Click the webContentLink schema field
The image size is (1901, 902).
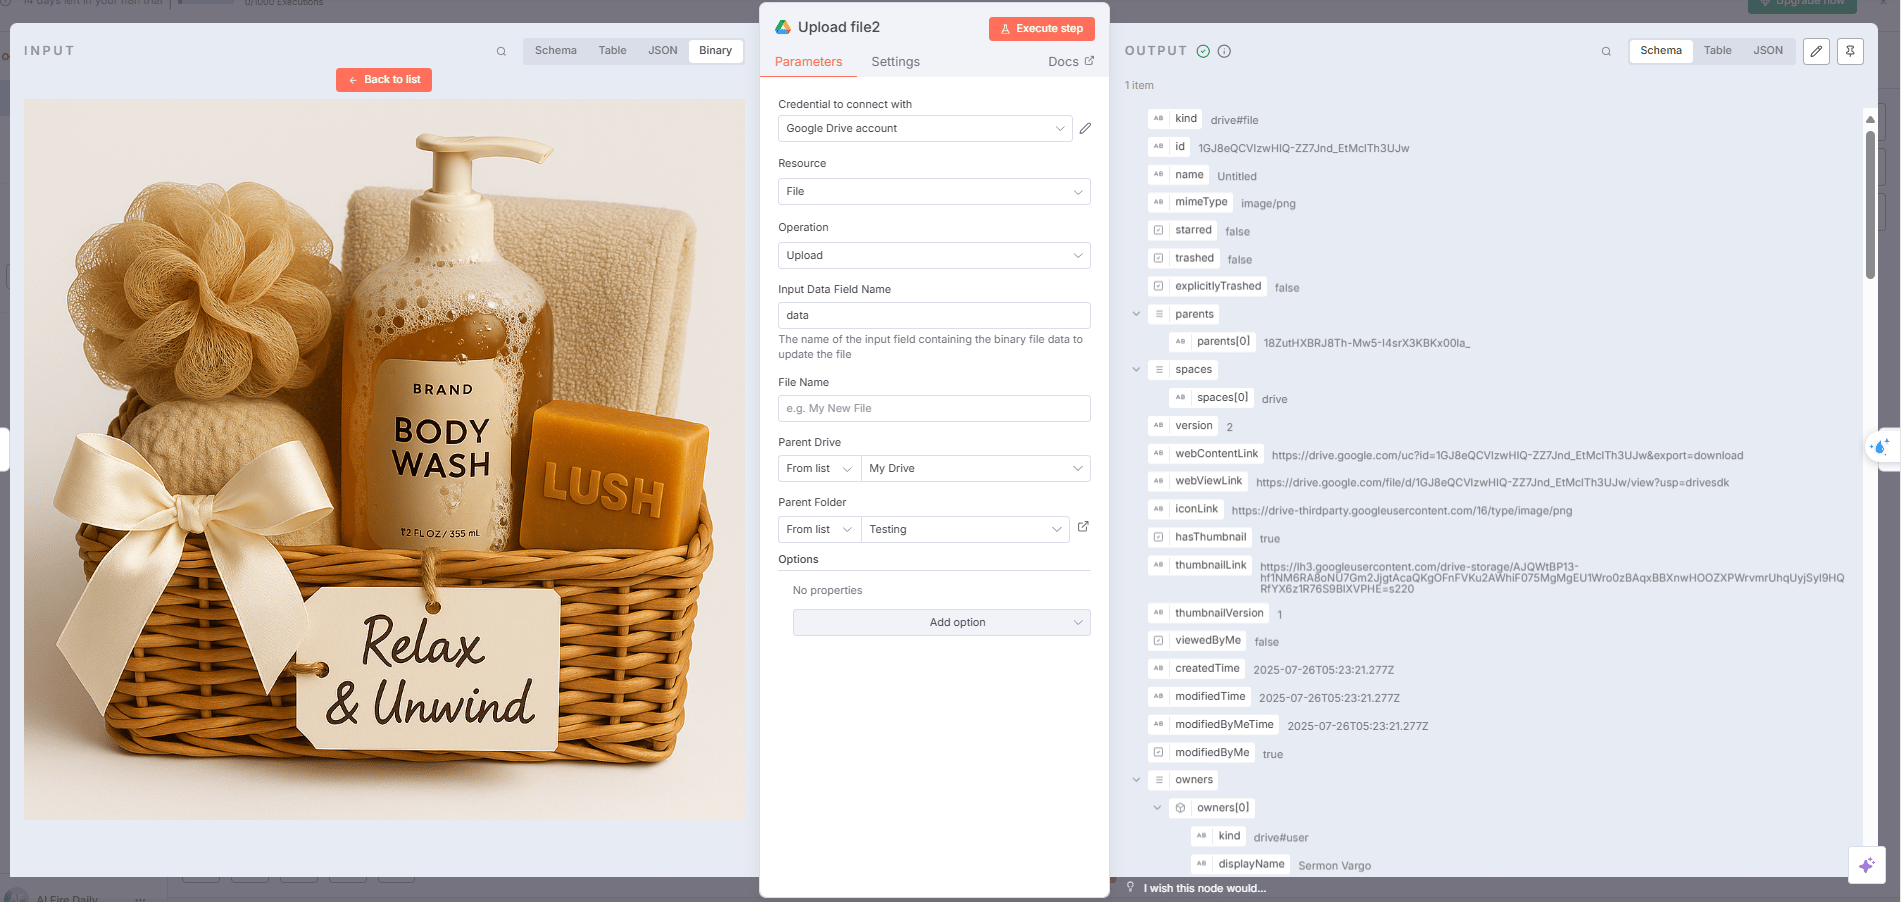(1204, 453)
